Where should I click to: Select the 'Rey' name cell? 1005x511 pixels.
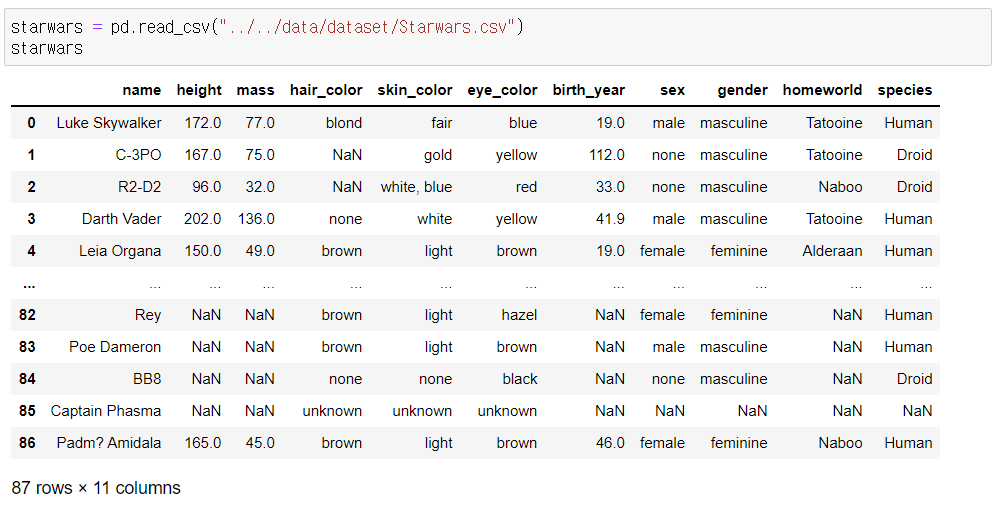point(148,315)
